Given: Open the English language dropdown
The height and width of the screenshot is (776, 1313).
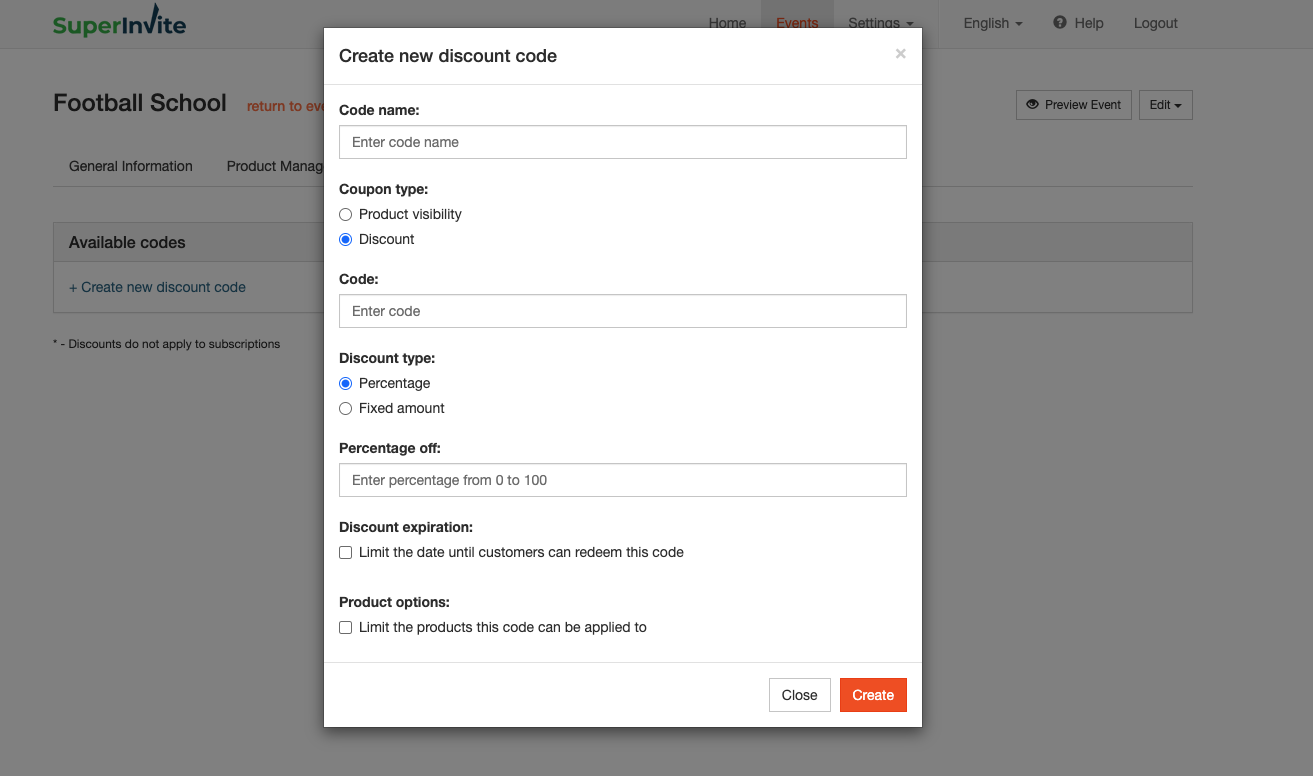Looking at the screenshot, I should point(993,23).
